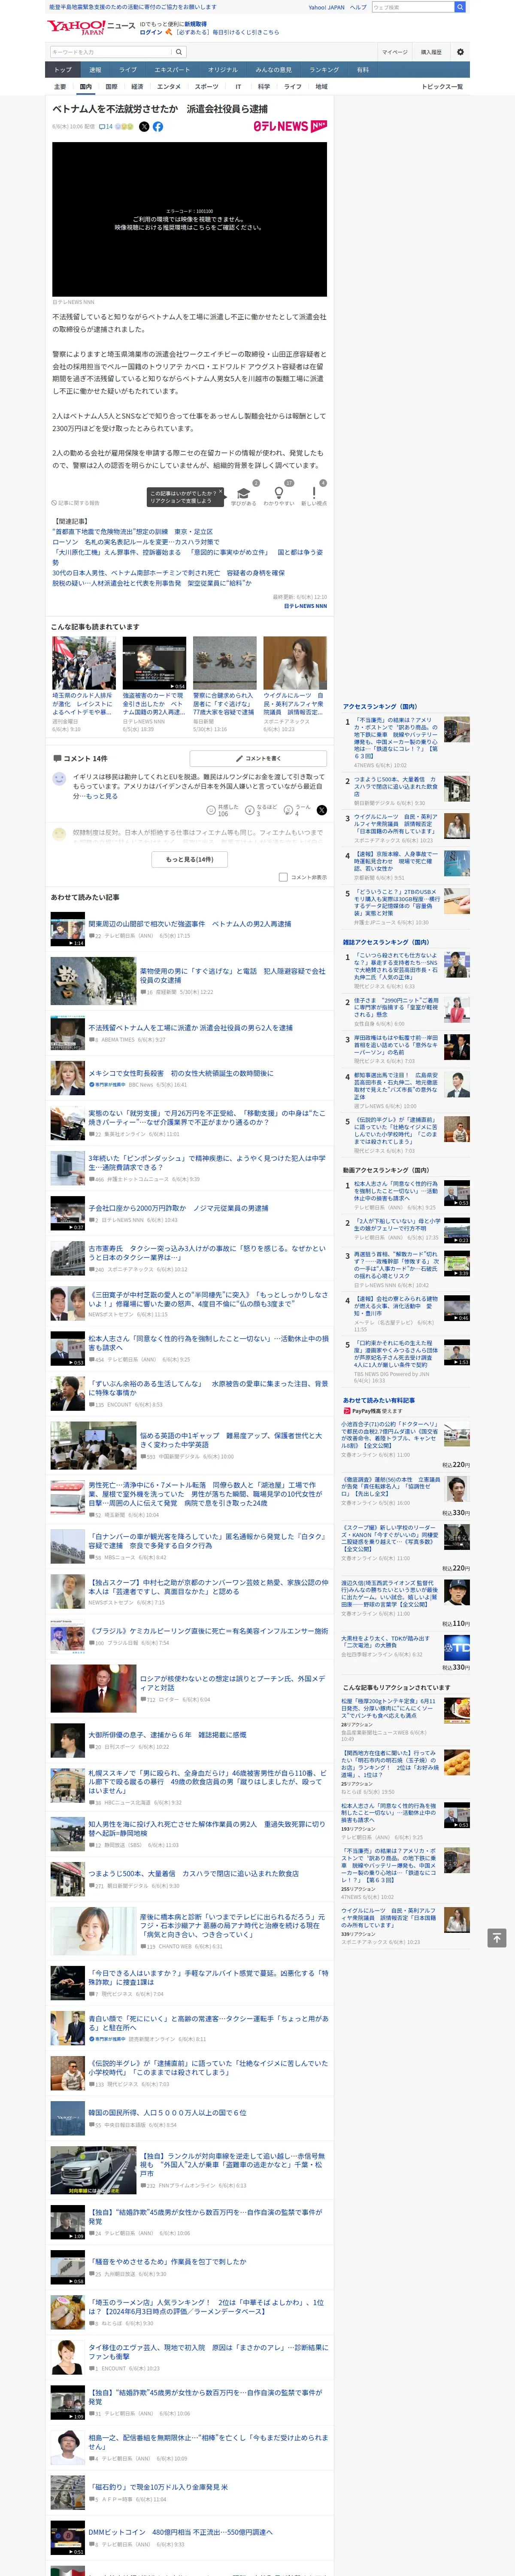Open the 経済 category
The height and width of the screenshot is (2576, 515).
click(x=137, y=87)
